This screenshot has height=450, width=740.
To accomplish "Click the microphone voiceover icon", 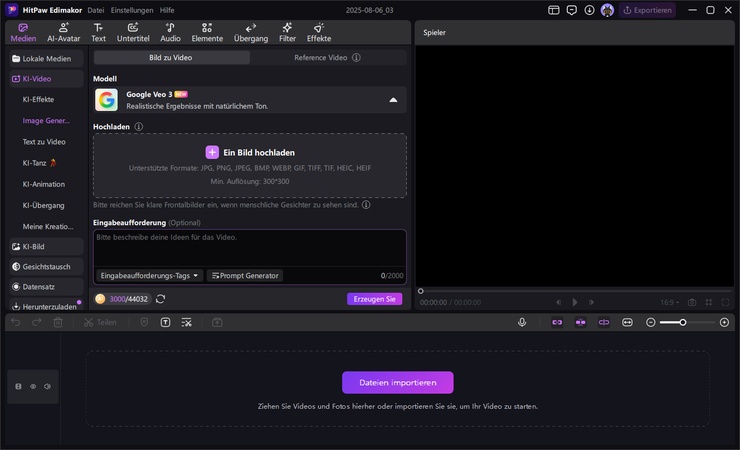I will click(522, 323).
